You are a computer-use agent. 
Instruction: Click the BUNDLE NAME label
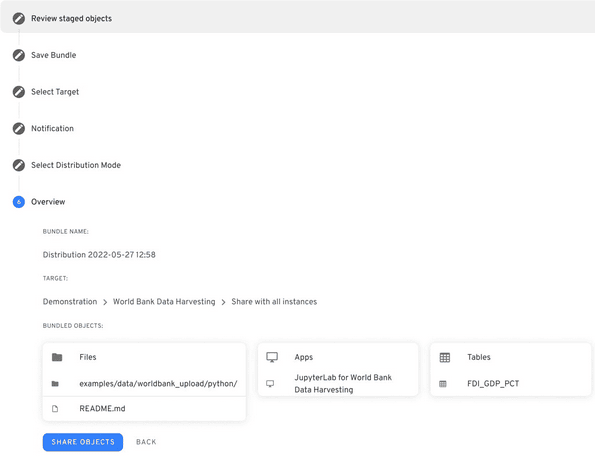(x=66, y=231)
